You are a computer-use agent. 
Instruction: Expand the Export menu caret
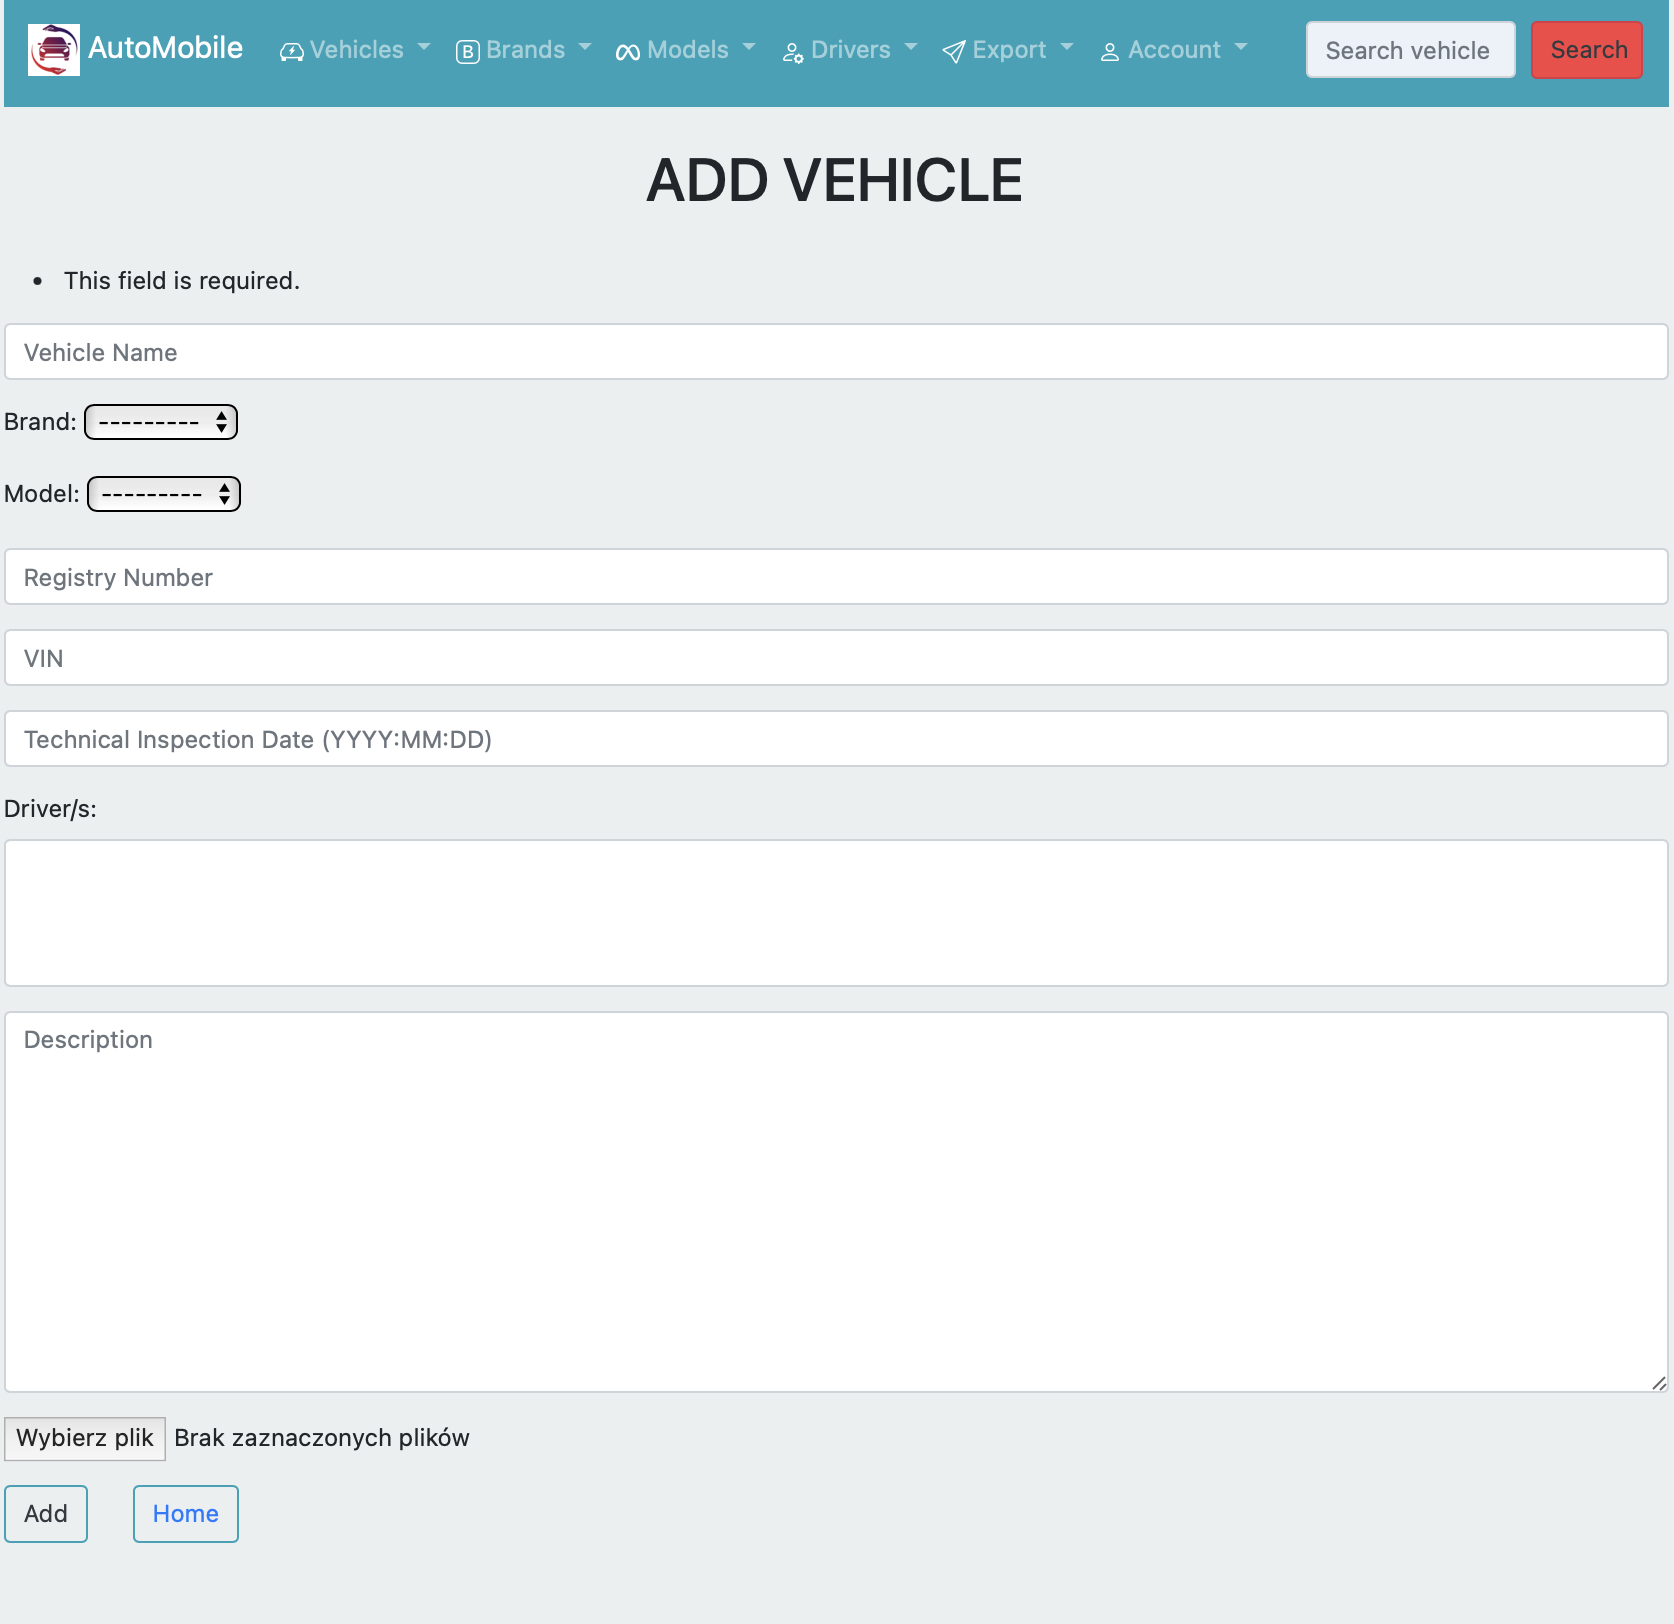[x=1067, y=47]
